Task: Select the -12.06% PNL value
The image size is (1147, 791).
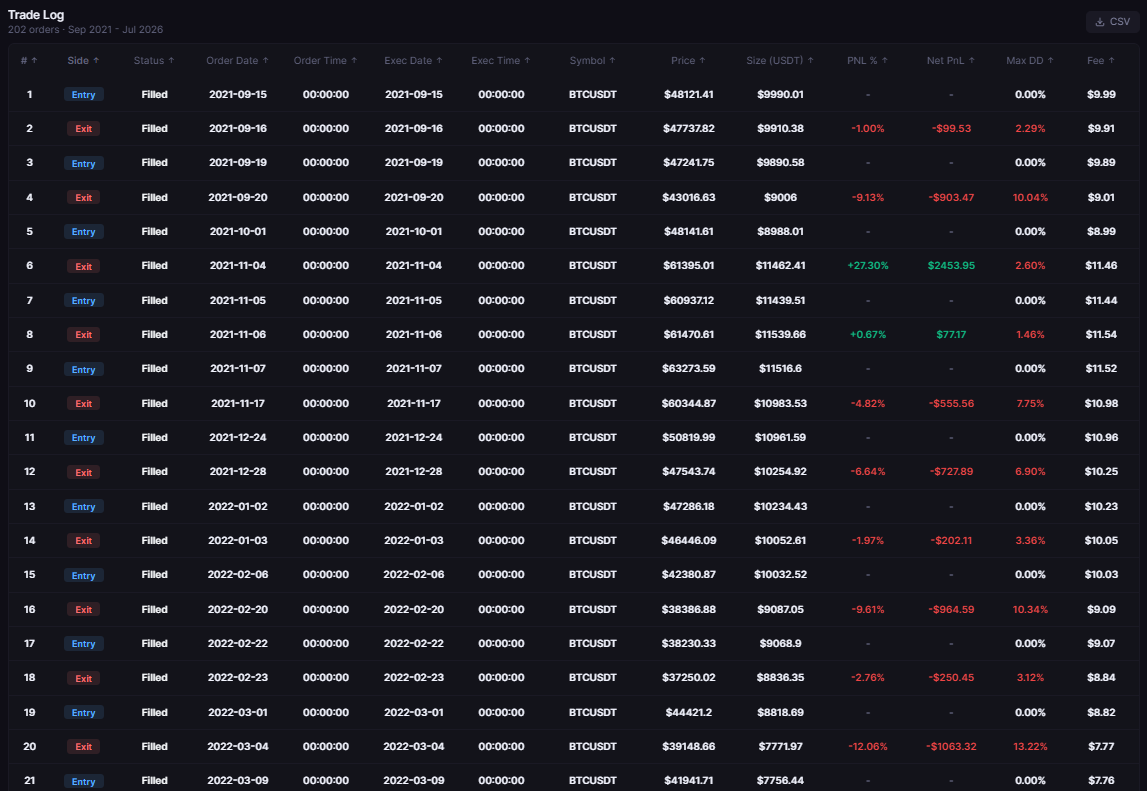Action: tap(868, 746)
